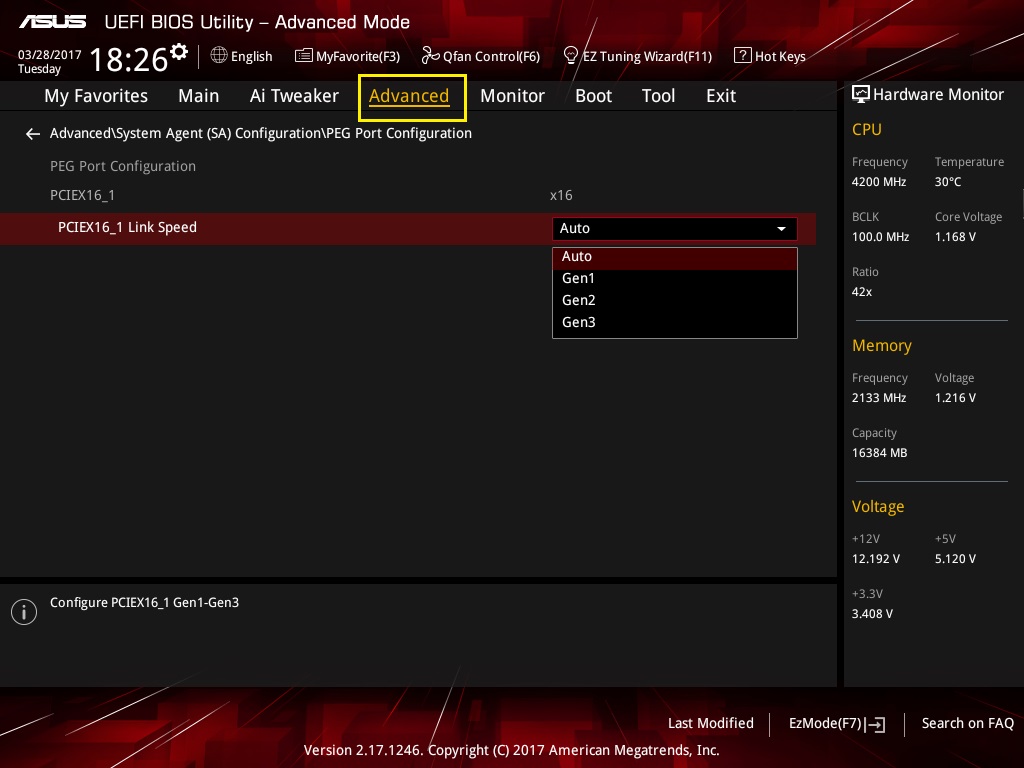The height and width of the screenshot is (768, 1024).
Task: Expand PCIEX16_1 Link Speed dropdown arrow
Action: [781, 229]
